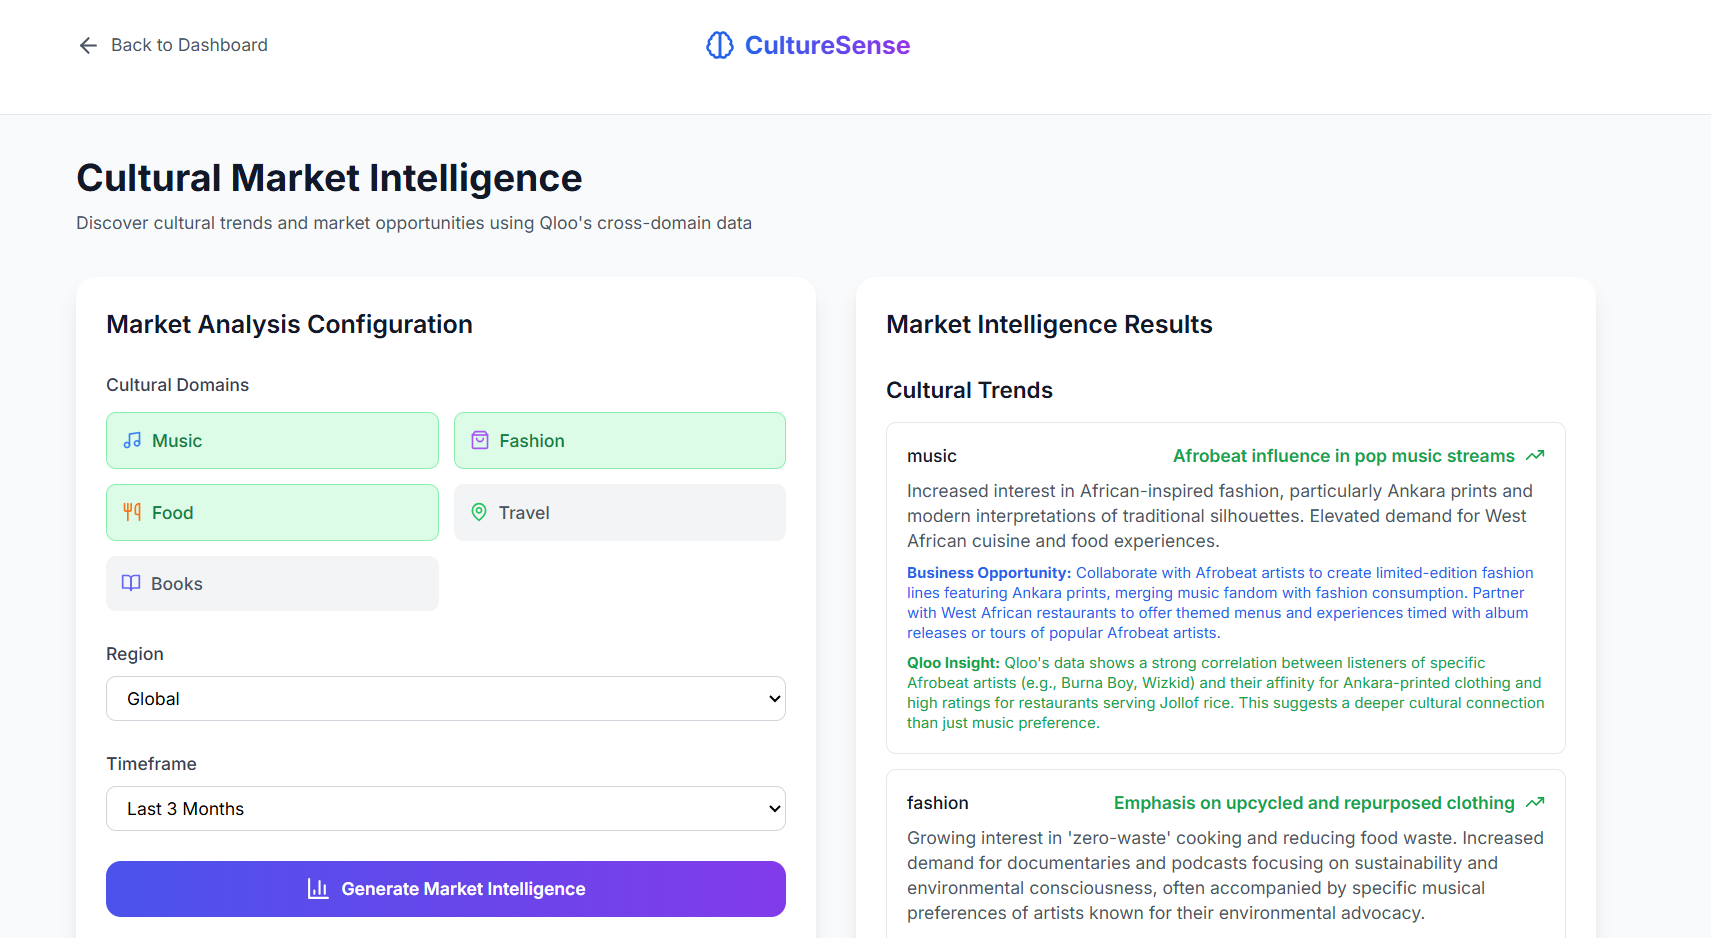Click the shopping bag Fashion icon
Viewport: 1711px width, 938px height.
pos(480,440)
